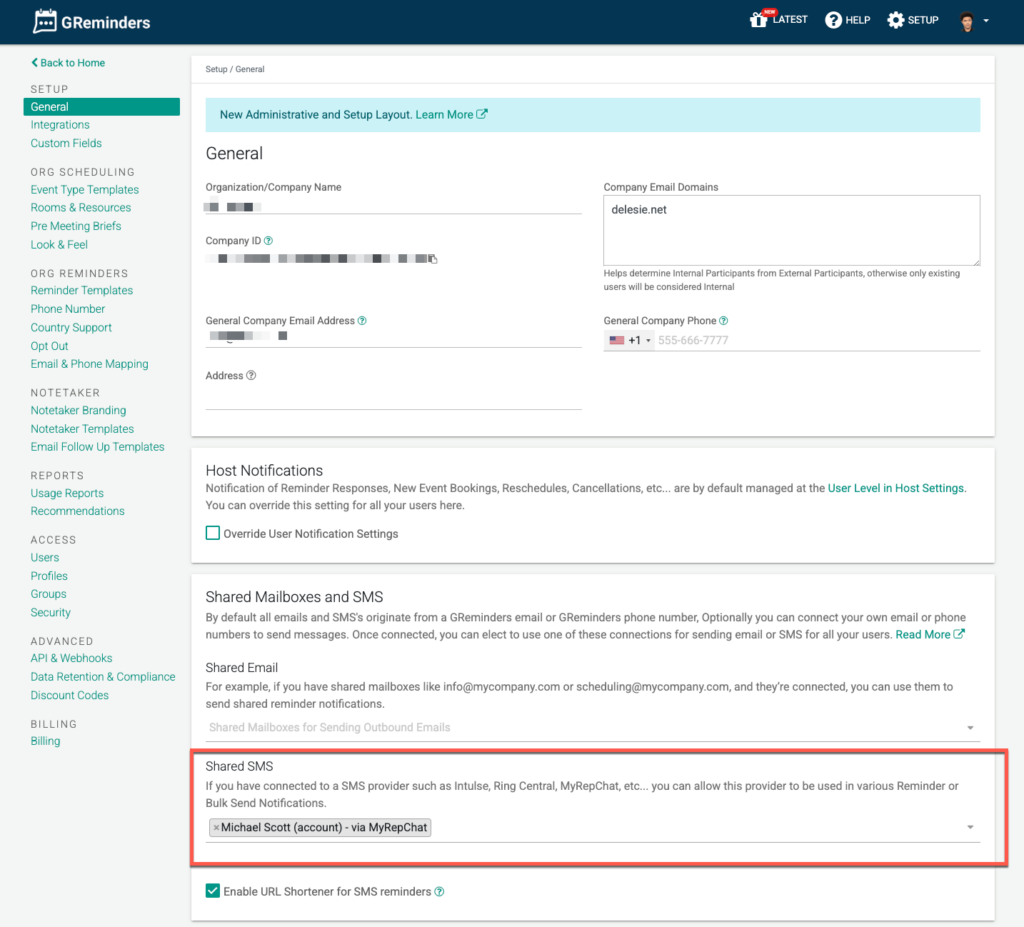Image resolution: width=1024 pixels, height=927 pixels.
Task: Click help icon next to Address label
Action: point(251,376)
